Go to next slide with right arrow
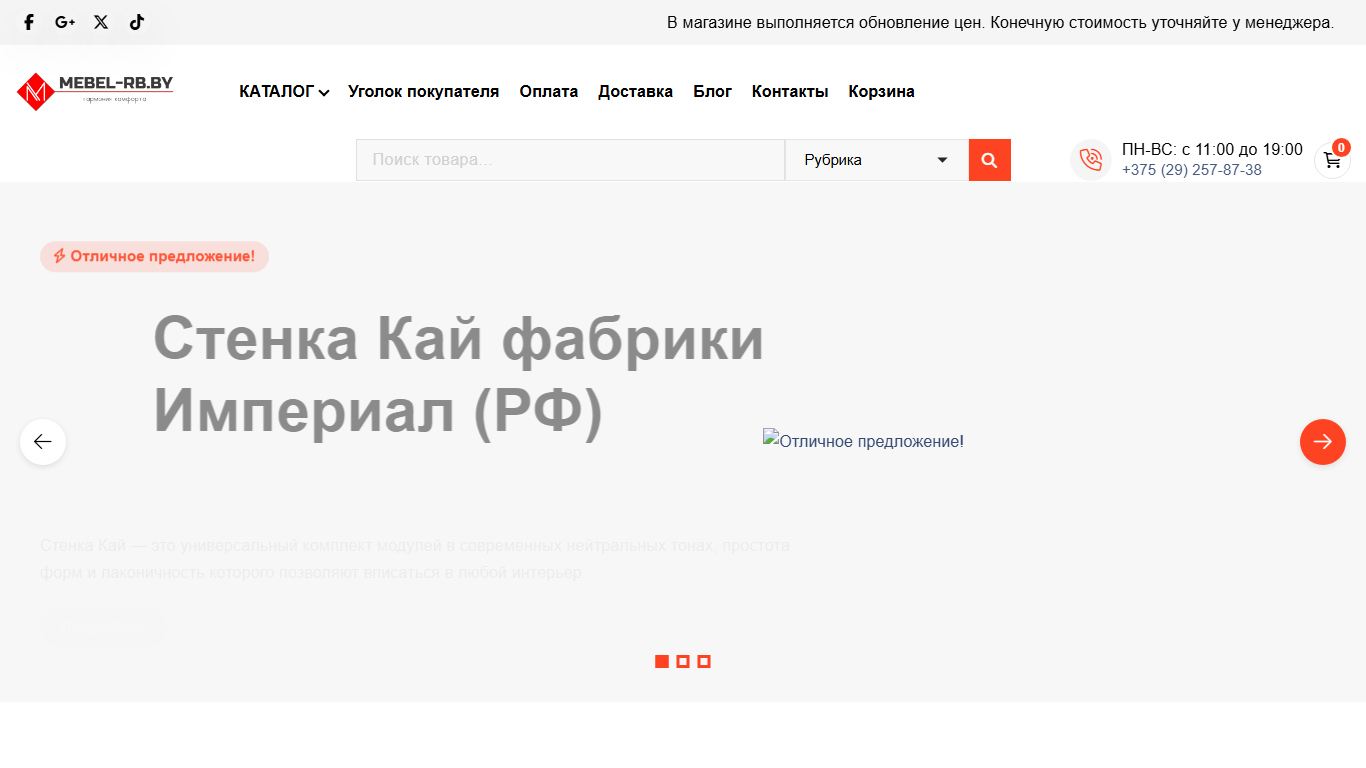 1323,442
